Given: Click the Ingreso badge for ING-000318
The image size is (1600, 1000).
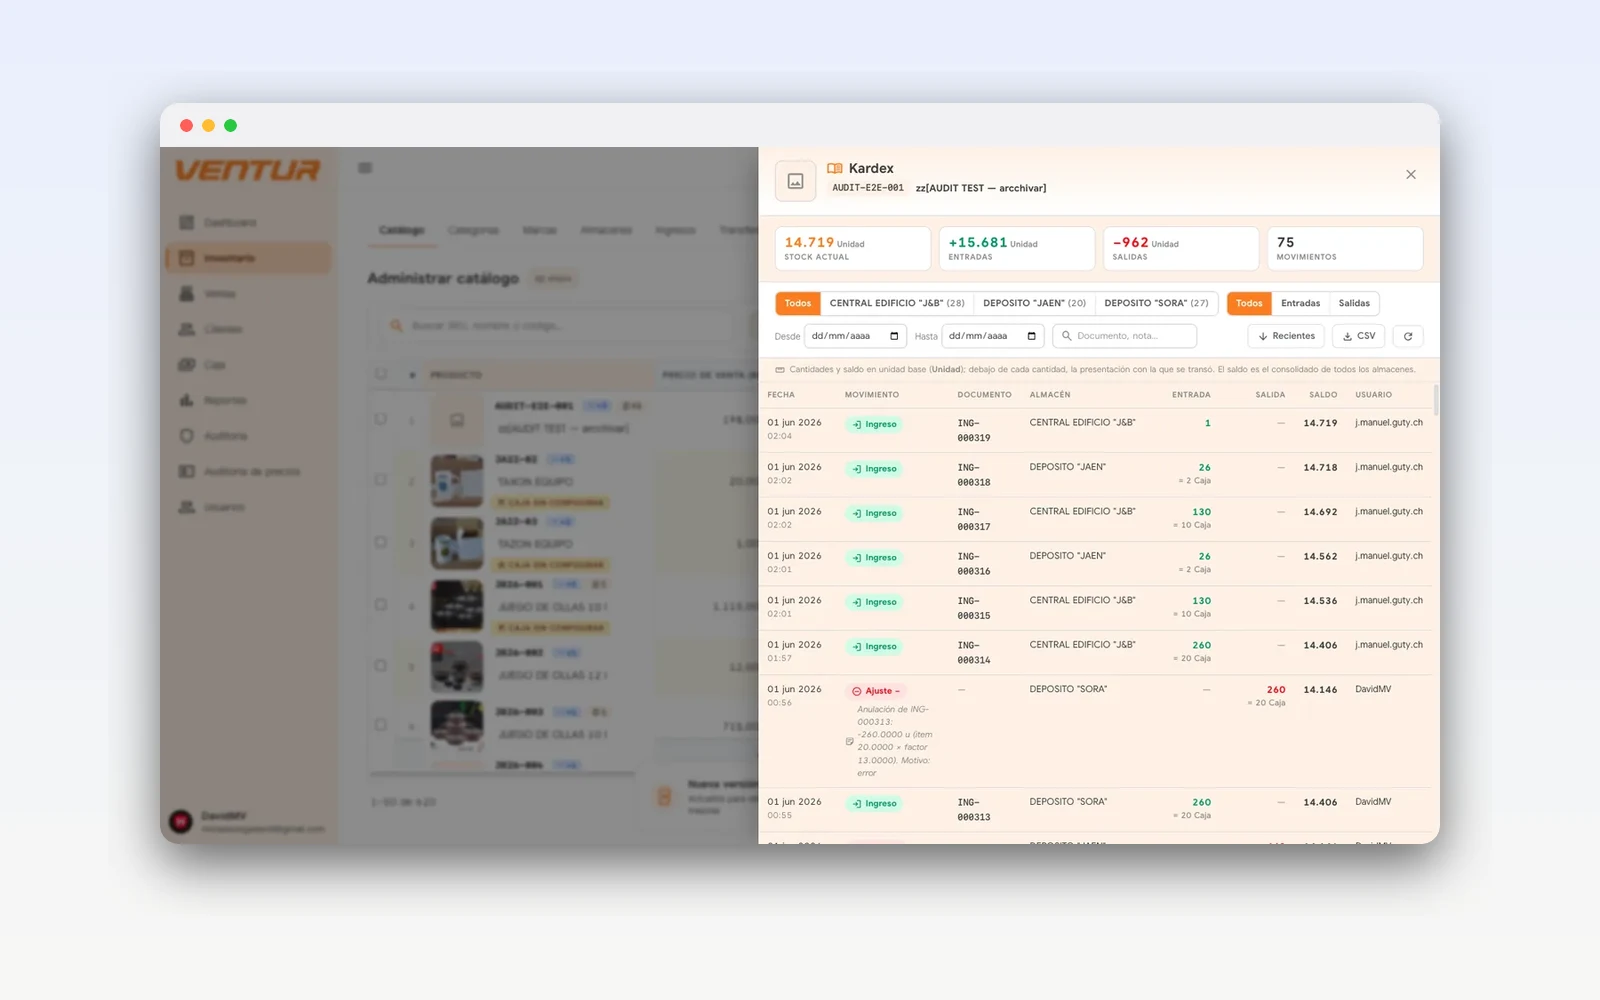Looking at the screenshot, I should click(874, 469).
